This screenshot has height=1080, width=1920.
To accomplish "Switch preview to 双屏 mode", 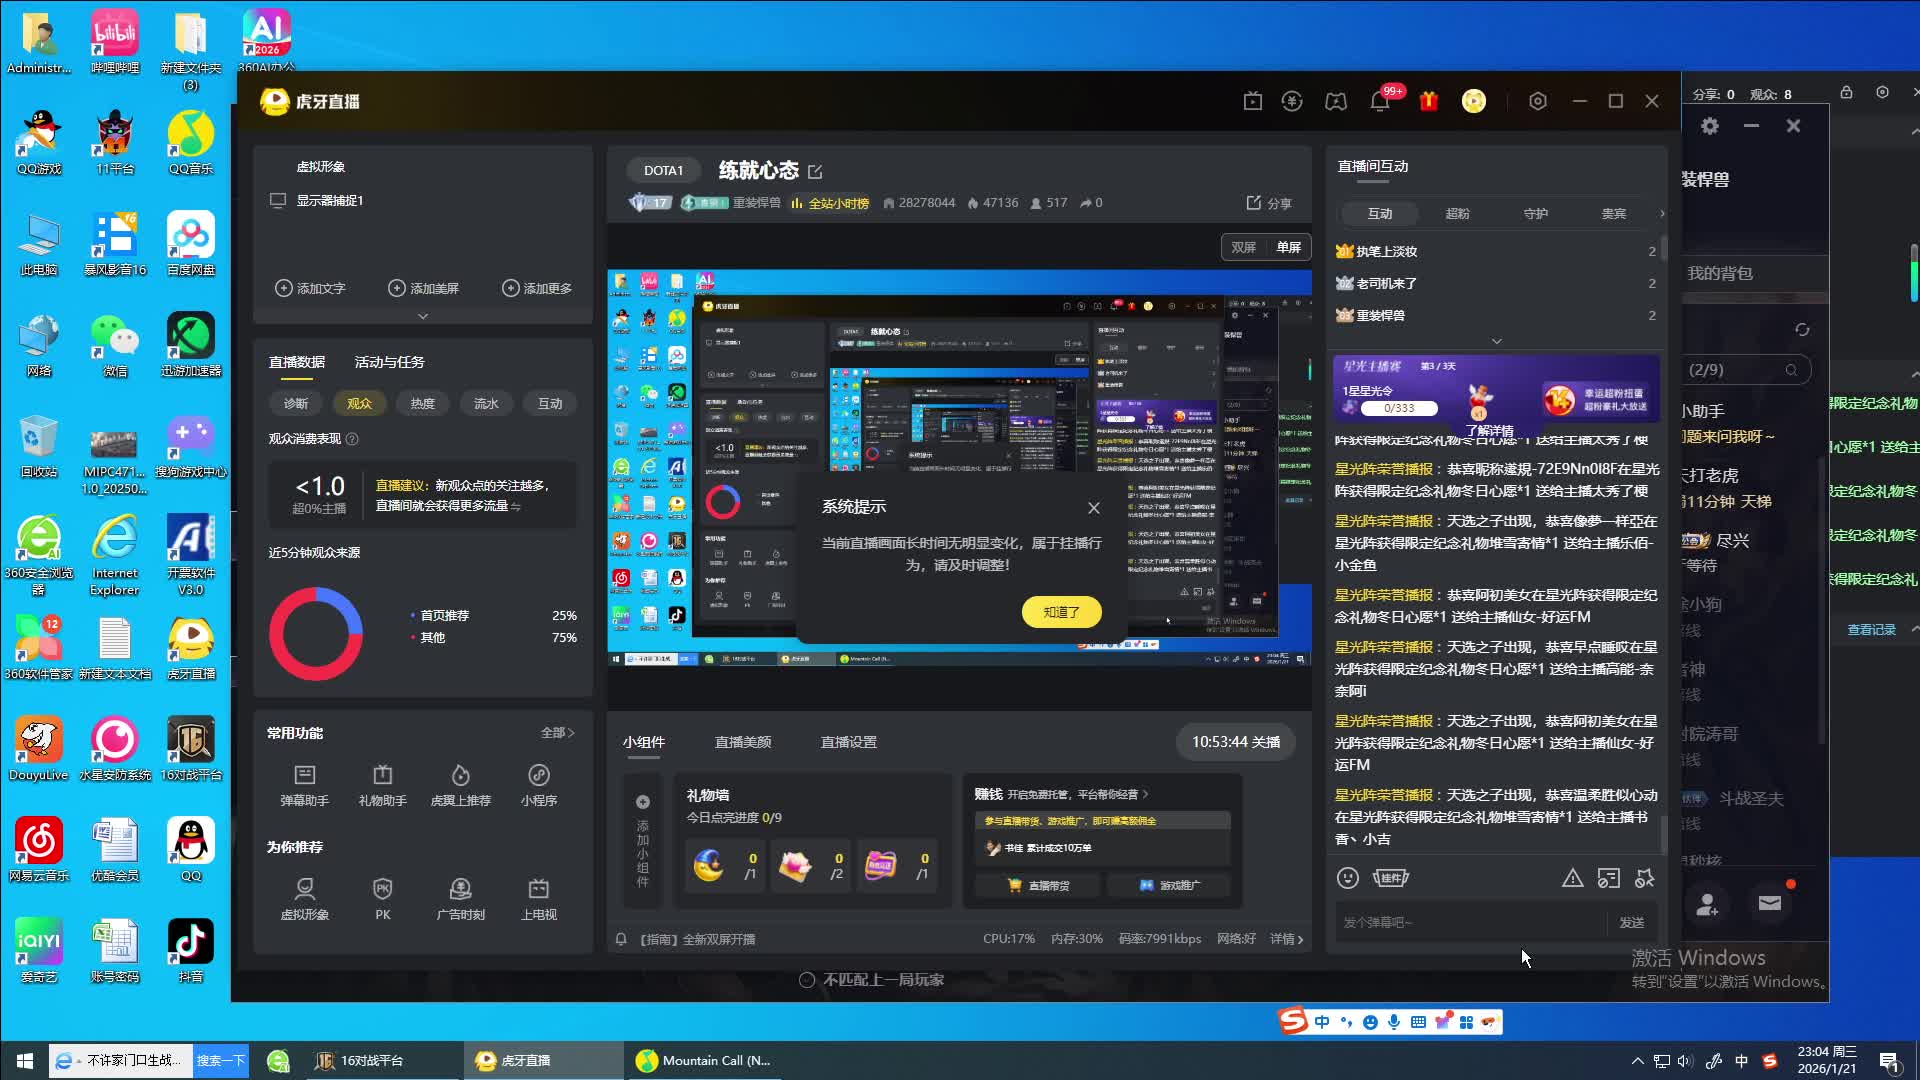I will 1243,247.
